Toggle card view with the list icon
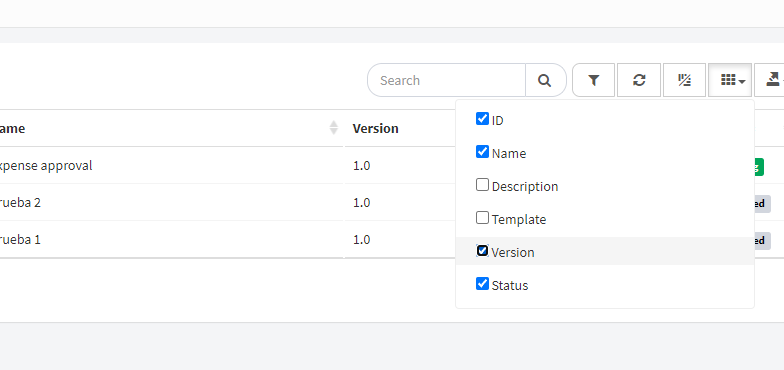Screen dimensions: 784x370 [684, 80]
